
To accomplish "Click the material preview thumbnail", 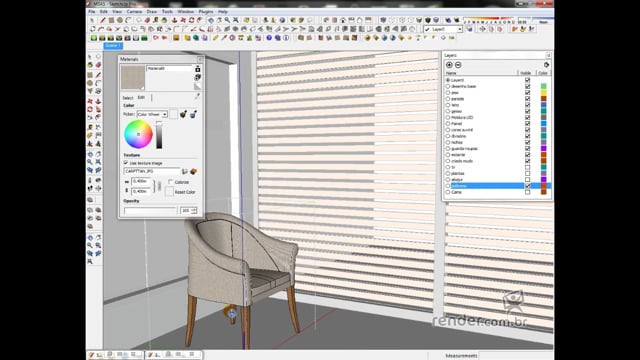I will 133,78.
